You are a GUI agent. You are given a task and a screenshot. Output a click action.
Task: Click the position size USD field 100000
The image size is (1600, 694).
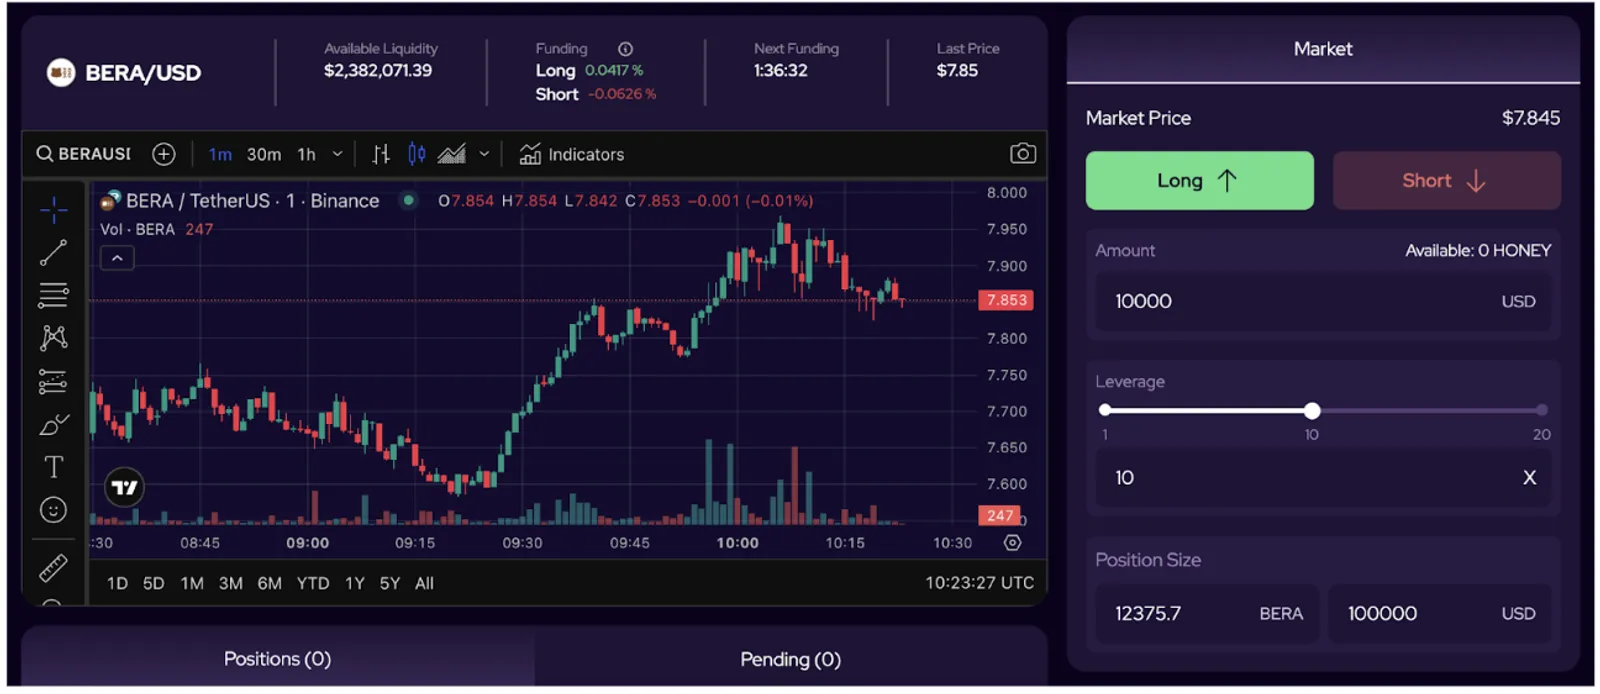[1440, 613]
